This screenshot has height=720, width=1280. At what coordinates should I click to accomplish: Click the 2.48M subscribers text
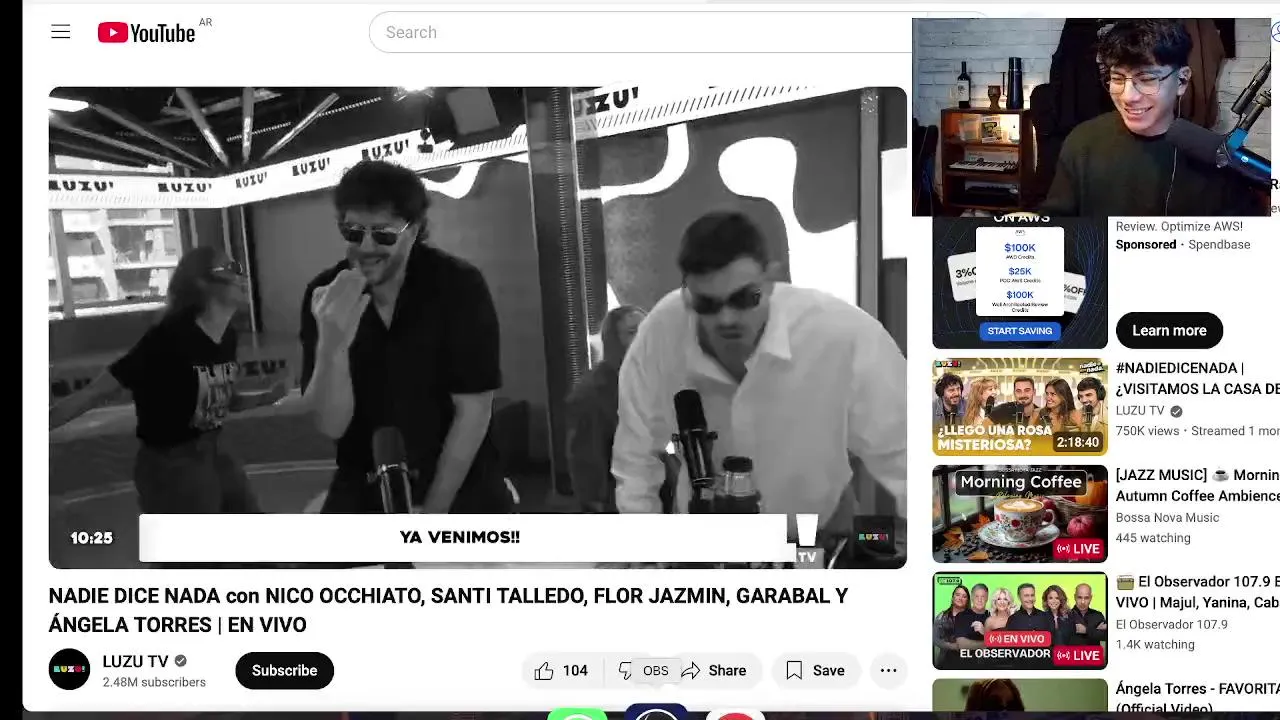tap(154, 682)
